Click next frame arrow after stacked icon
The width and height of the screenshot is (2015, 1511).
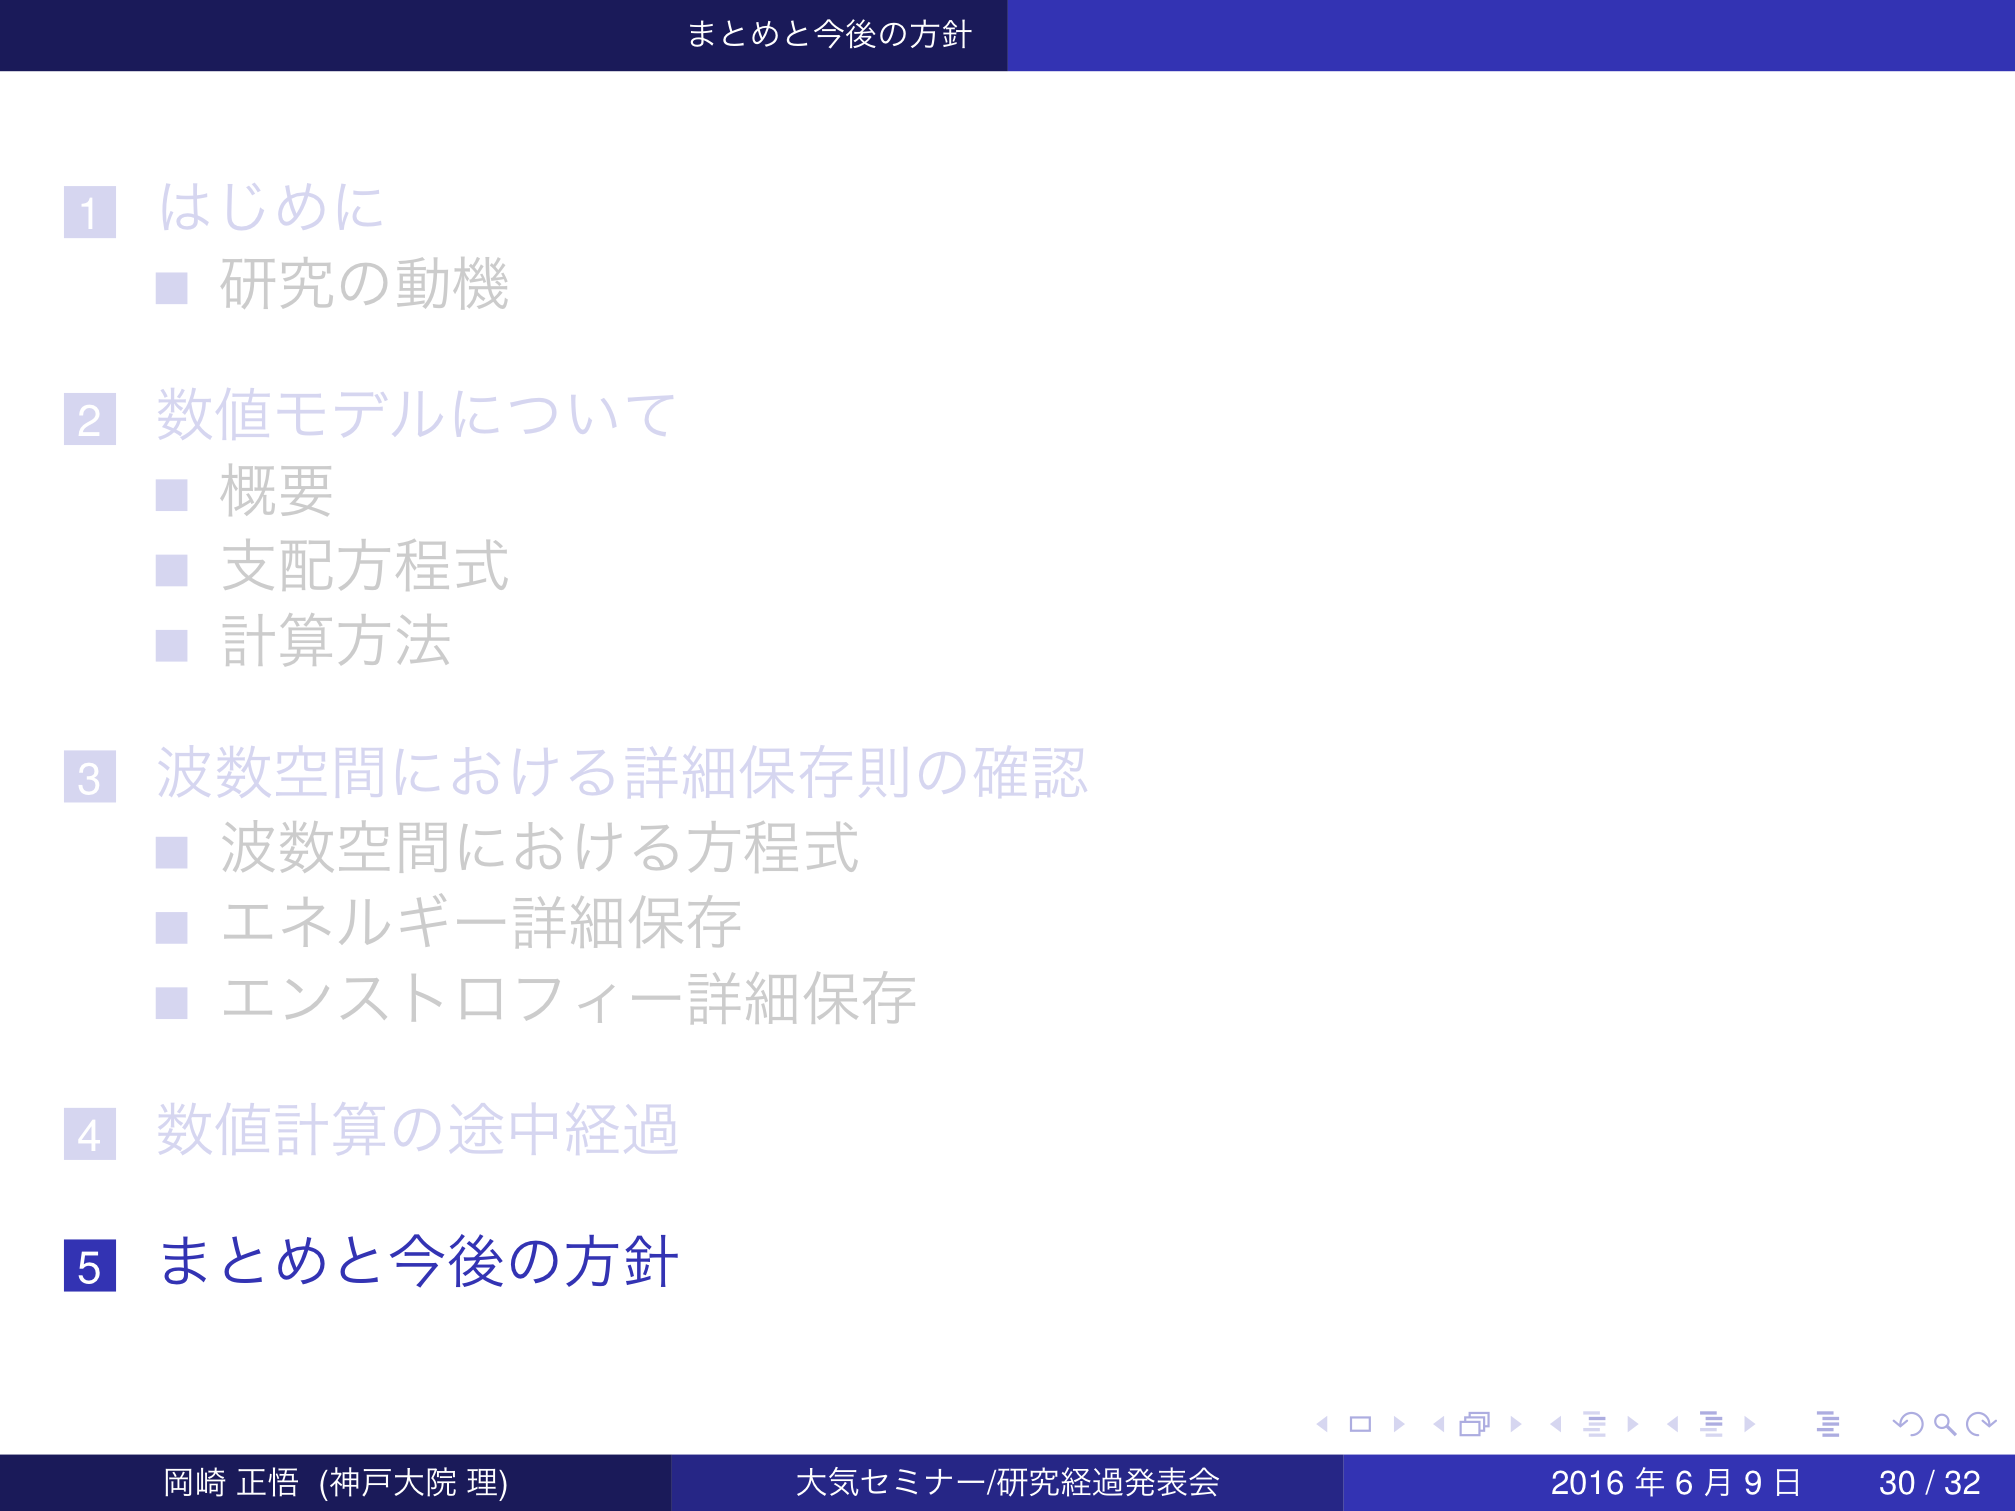[x=1516, y=1424]
